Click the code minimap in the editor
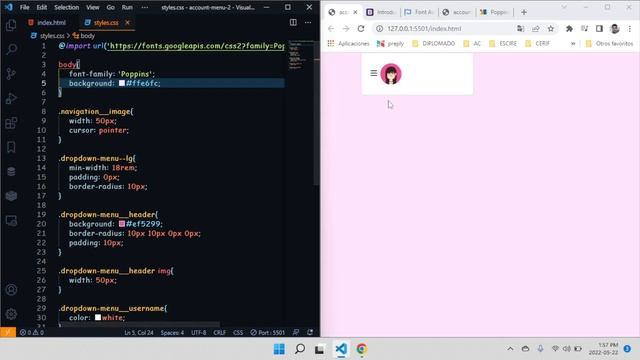The image size is (640, 360). tap(300, 56)
